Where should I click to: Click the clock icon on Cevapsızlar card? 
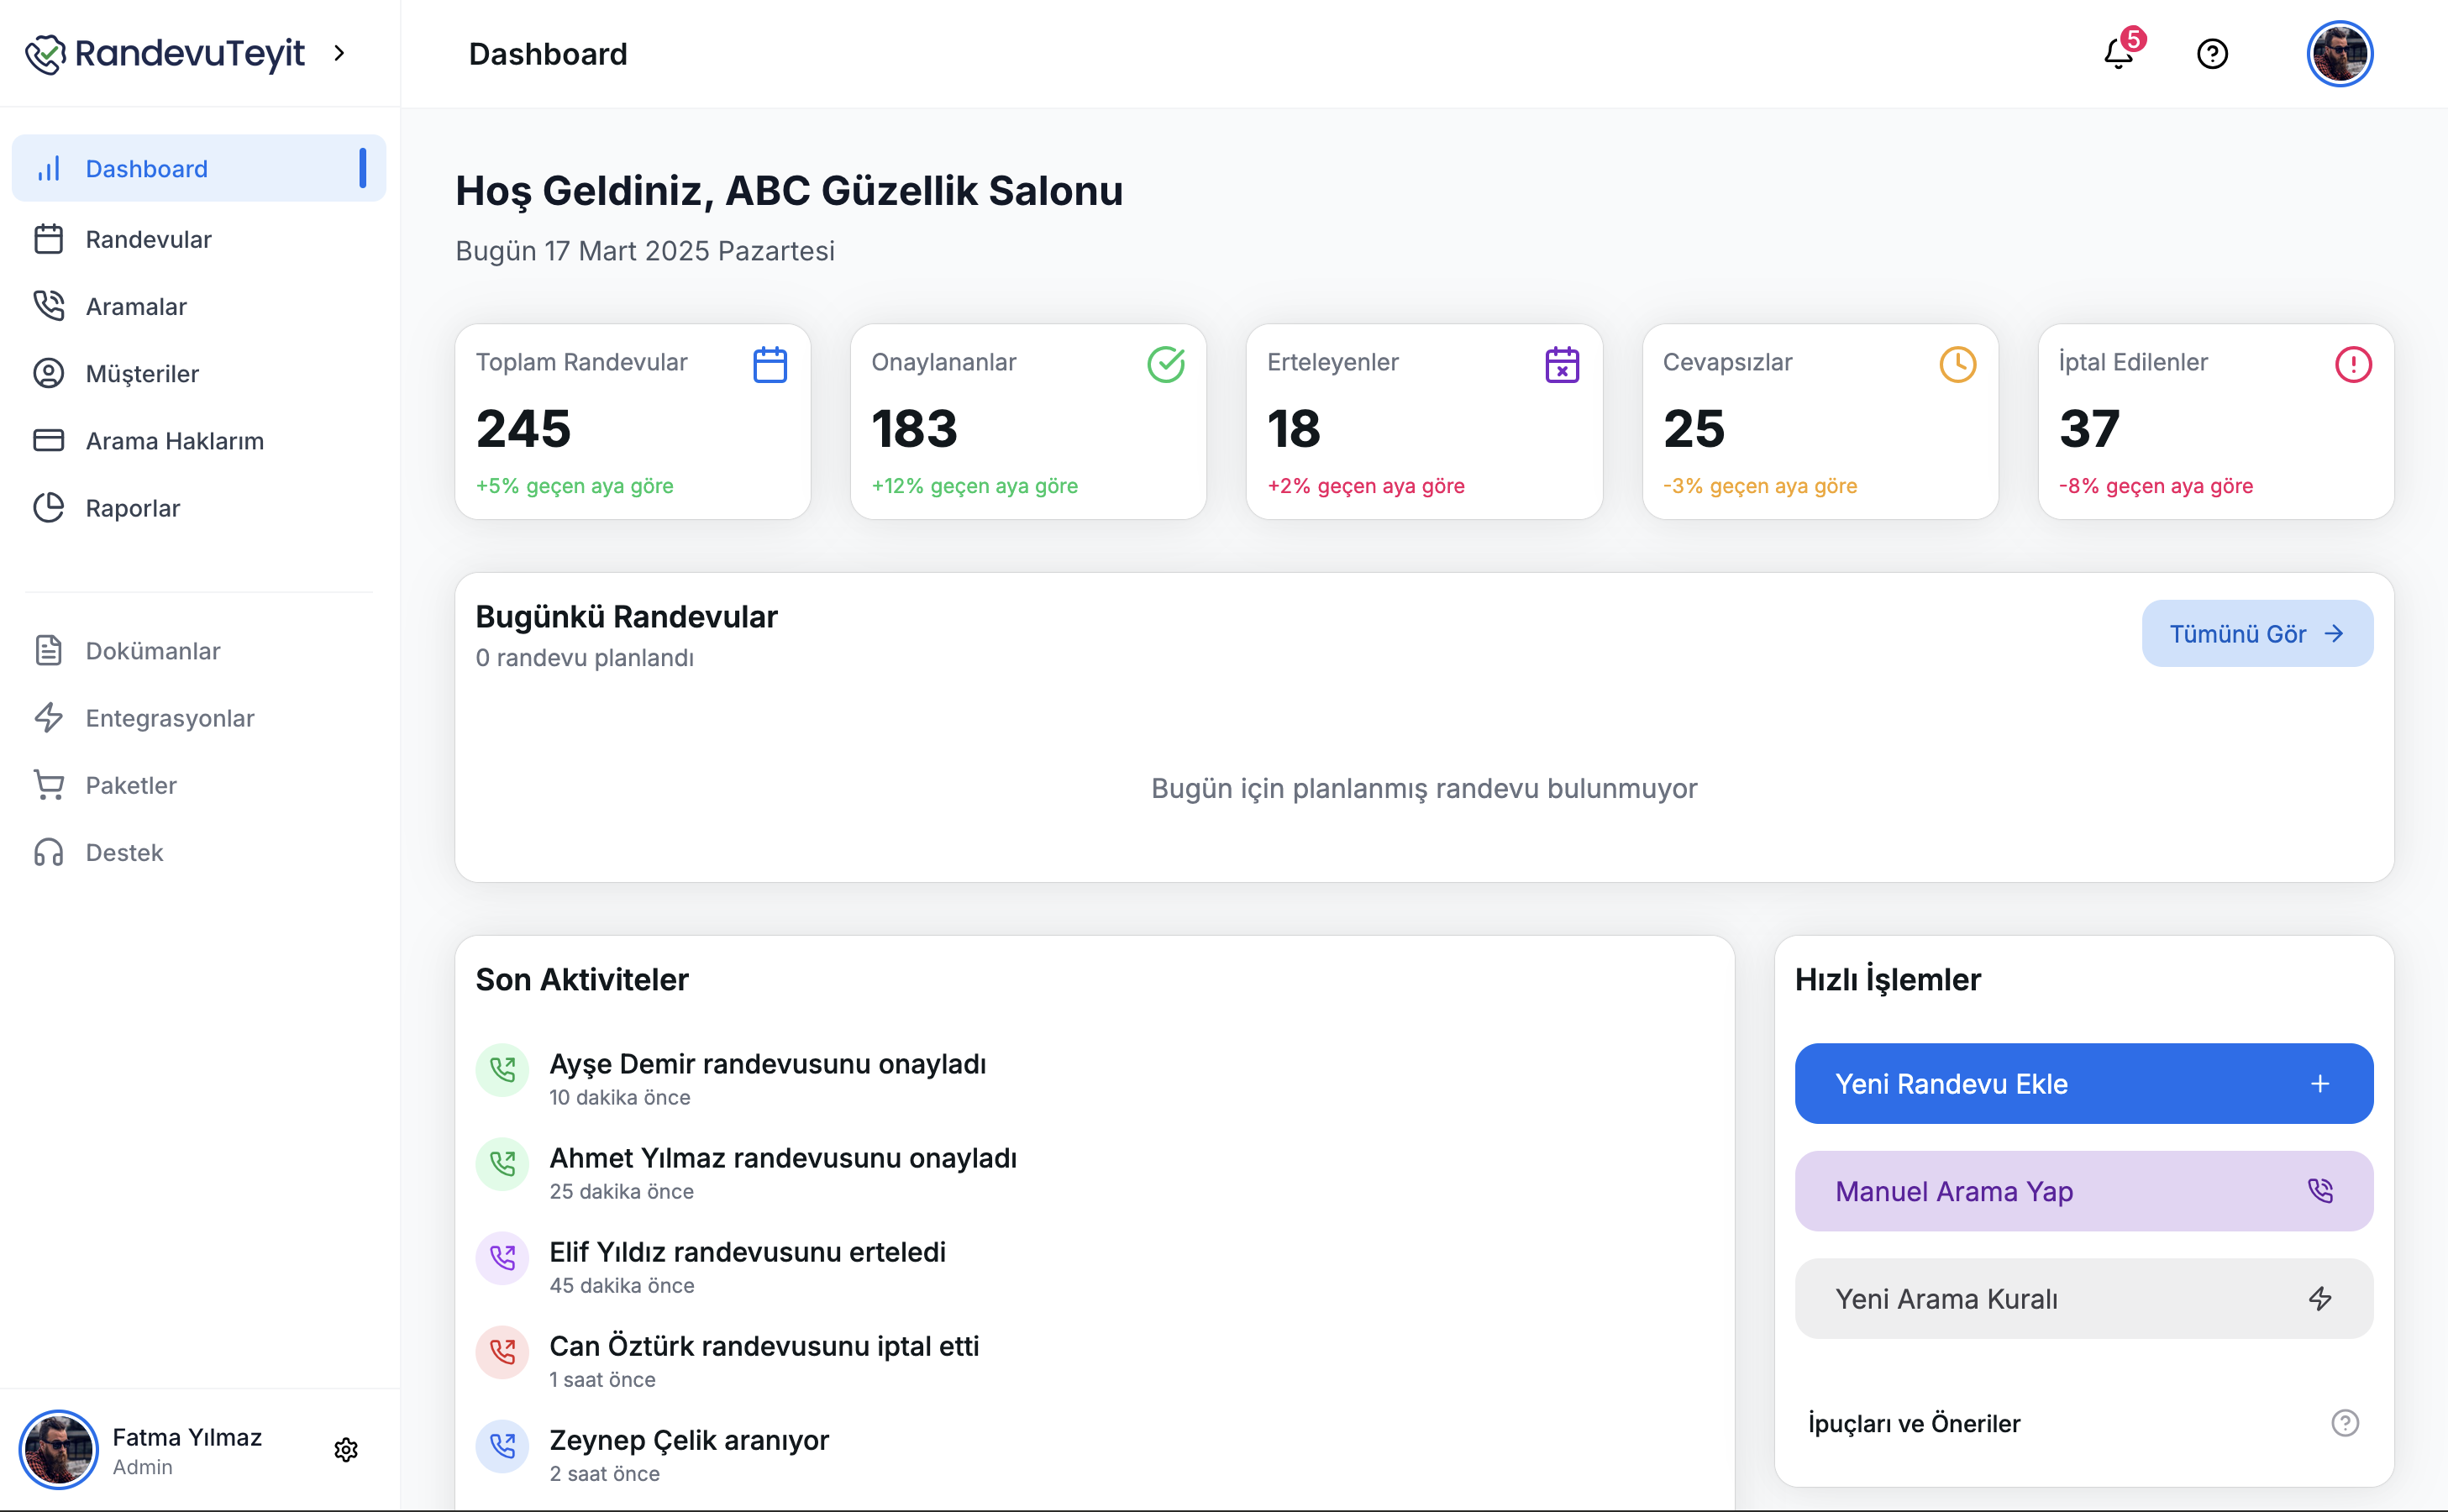[1957, 365]
